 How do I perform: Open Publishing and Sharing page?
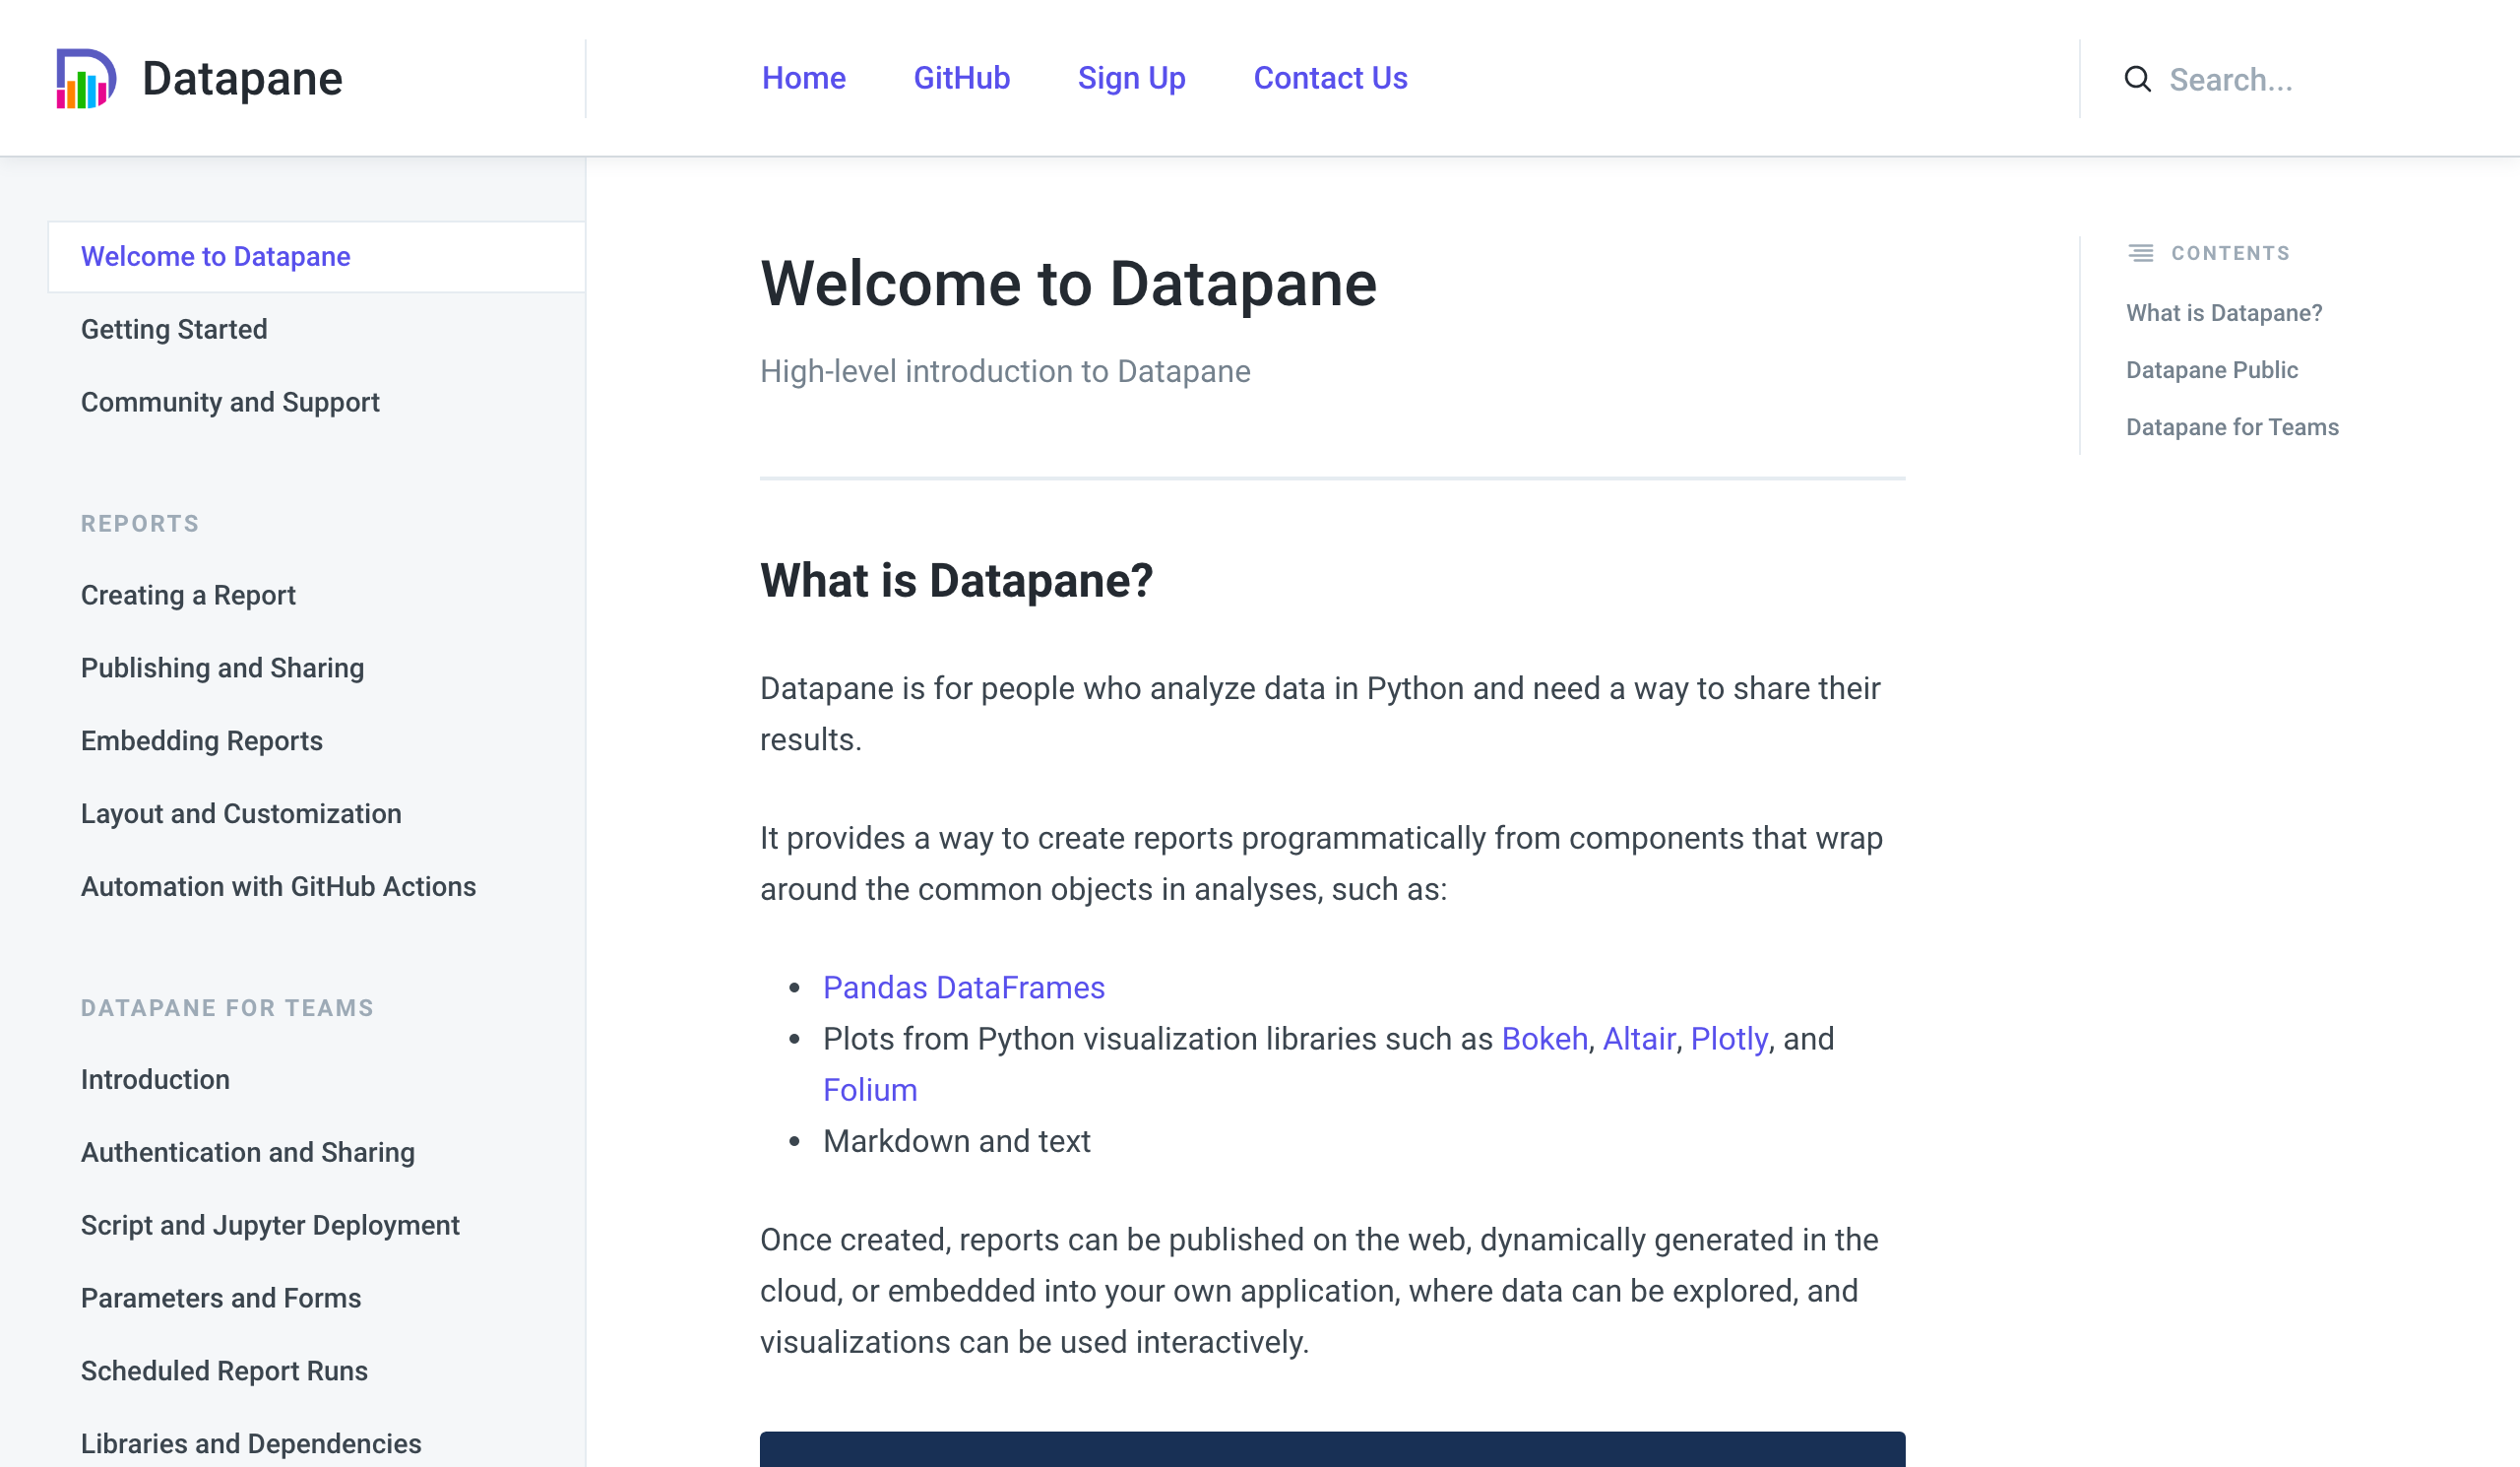click(222, 668)
